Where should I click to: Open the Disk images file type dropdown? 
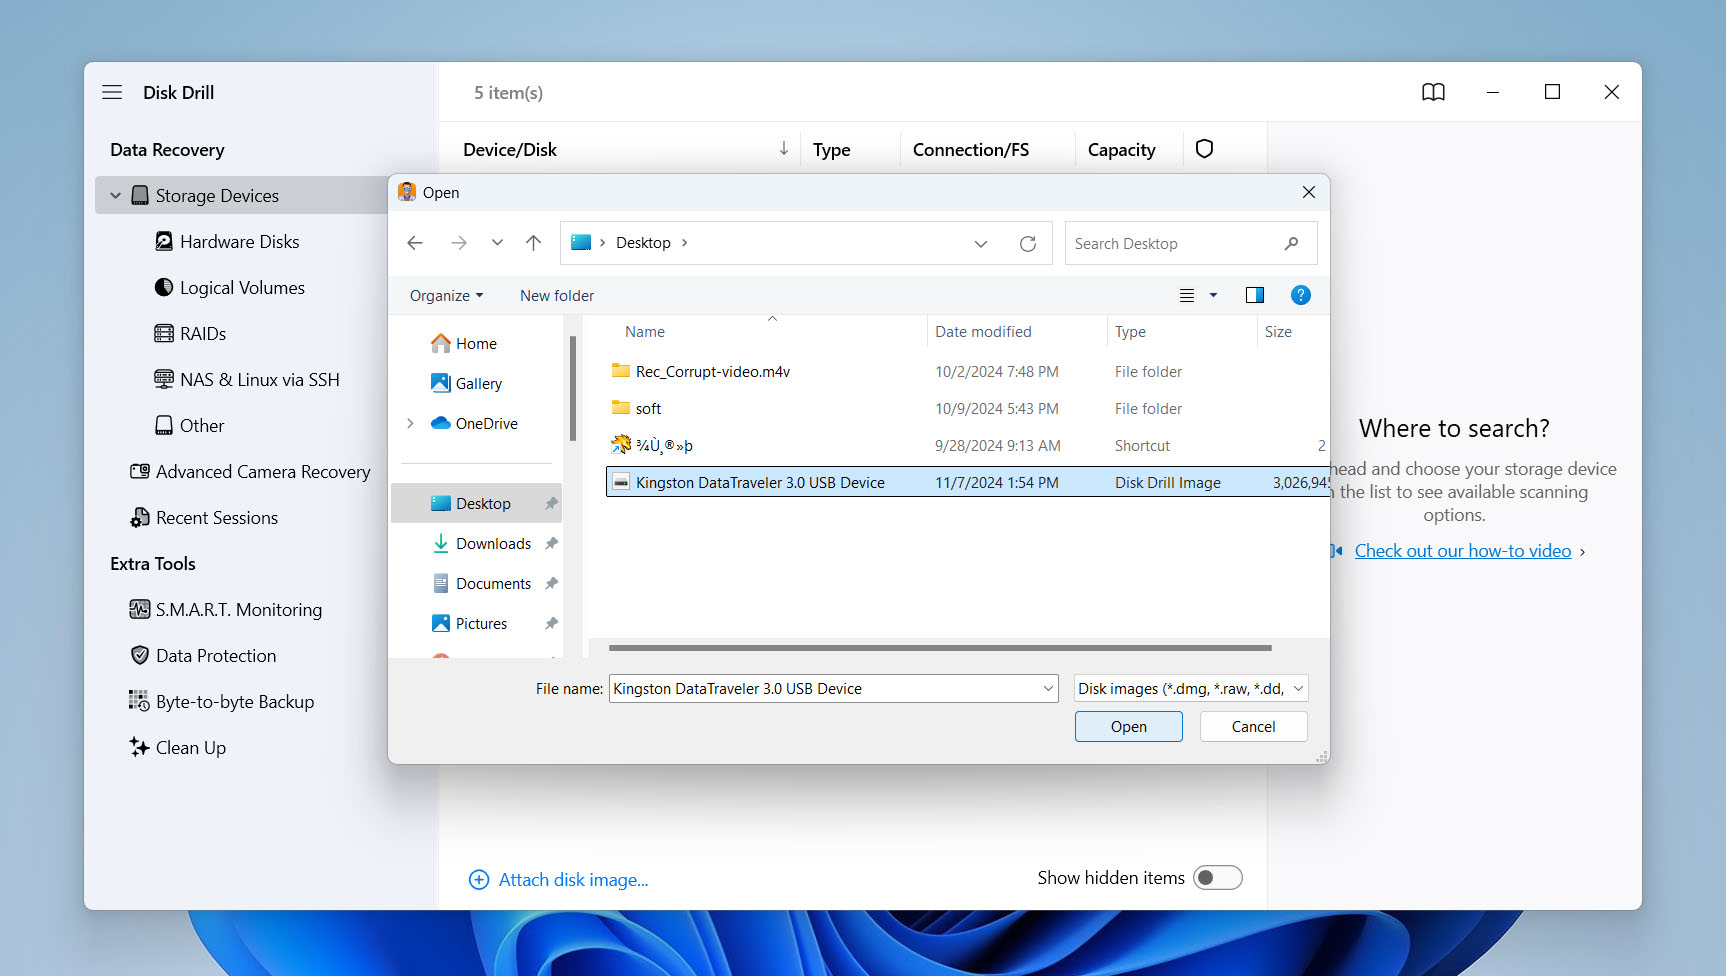(x=1298, y=688)
